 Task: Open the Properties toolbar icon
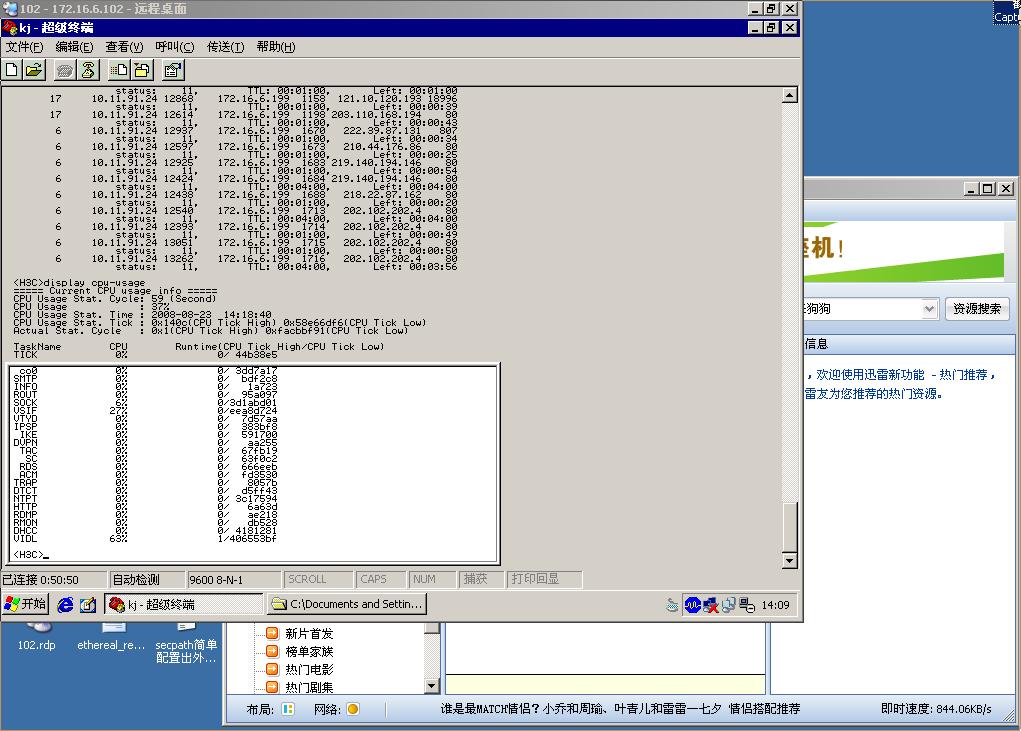173,70
